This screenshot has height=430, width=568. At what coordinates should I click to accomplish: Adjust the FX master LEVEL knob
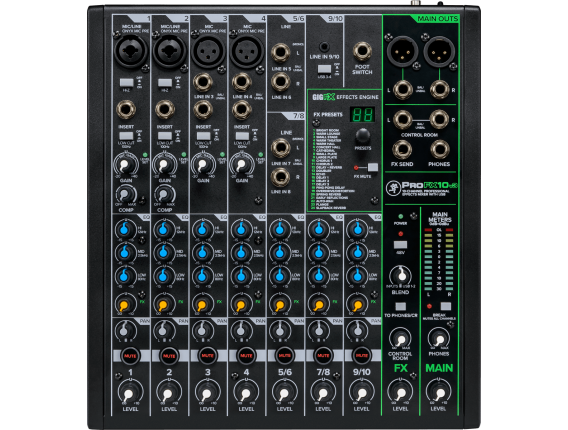400,392
